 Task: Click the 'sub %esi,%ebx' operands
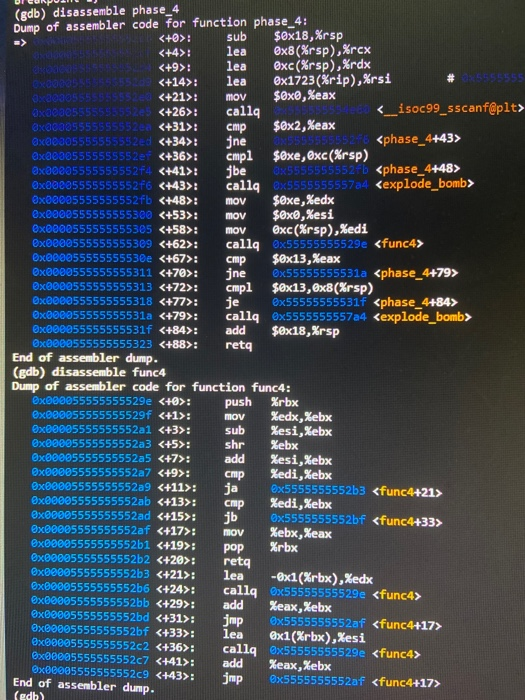(x=301, y=431)
